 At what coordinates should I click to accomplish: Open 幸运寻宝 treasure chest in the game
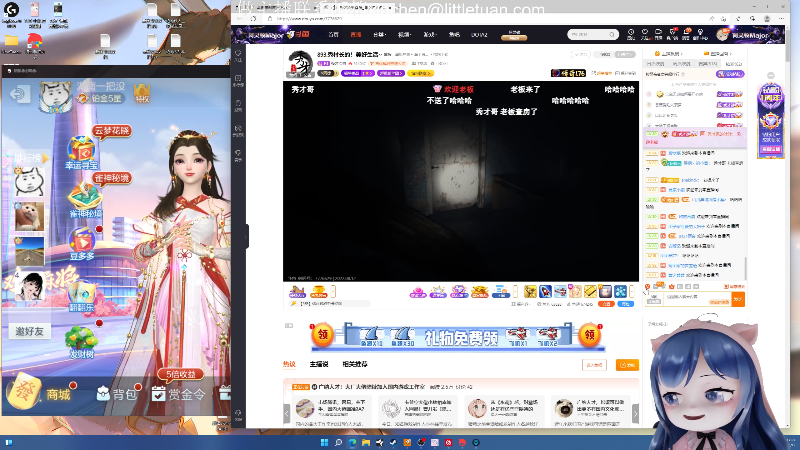(x=81, y=153)
